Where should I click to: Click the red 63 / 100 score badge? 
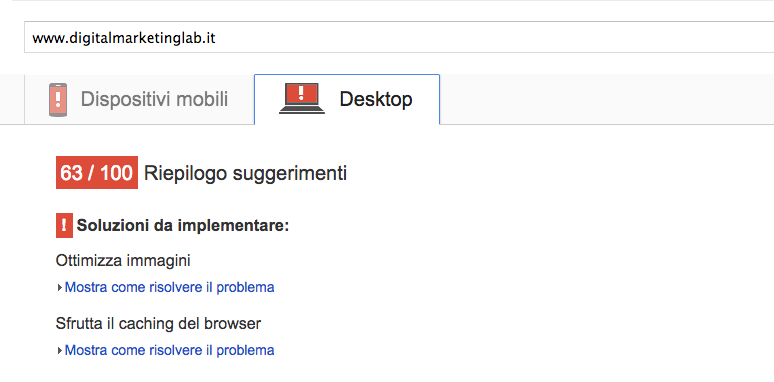coord(97,173)
